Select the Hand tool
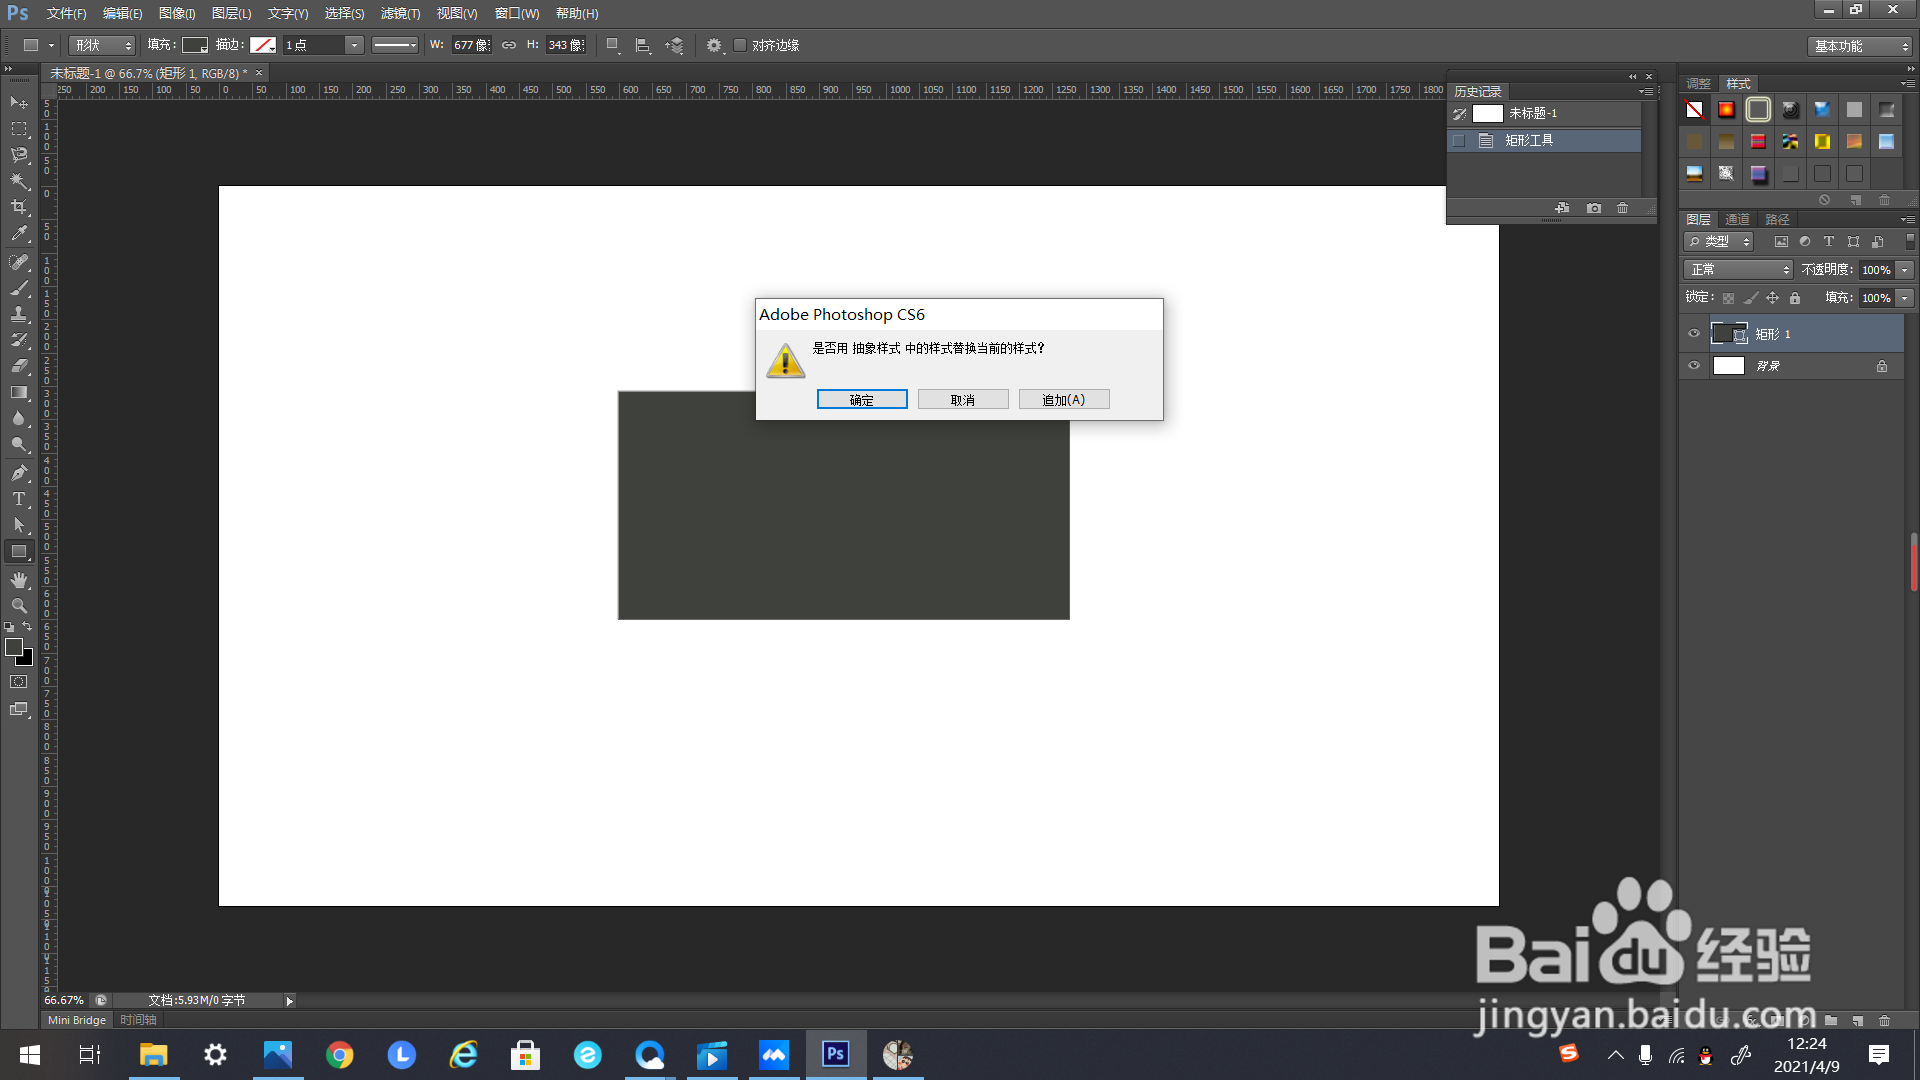The image size is (1920, 1080). [x=19, y=580]
